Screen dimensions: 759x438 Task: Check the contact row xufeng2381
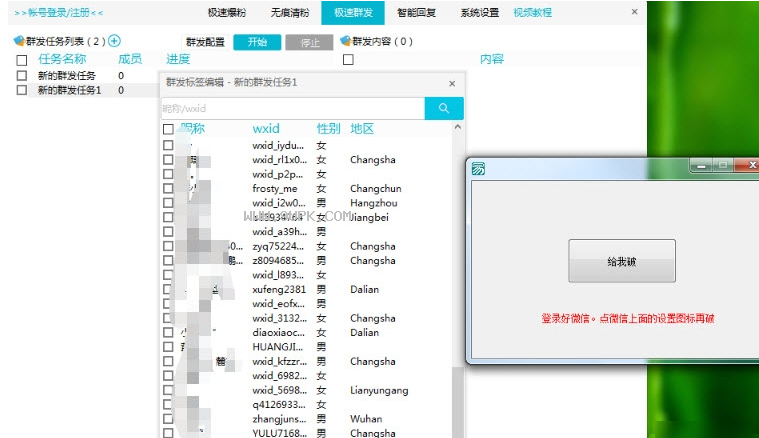(x=168, y=289)
